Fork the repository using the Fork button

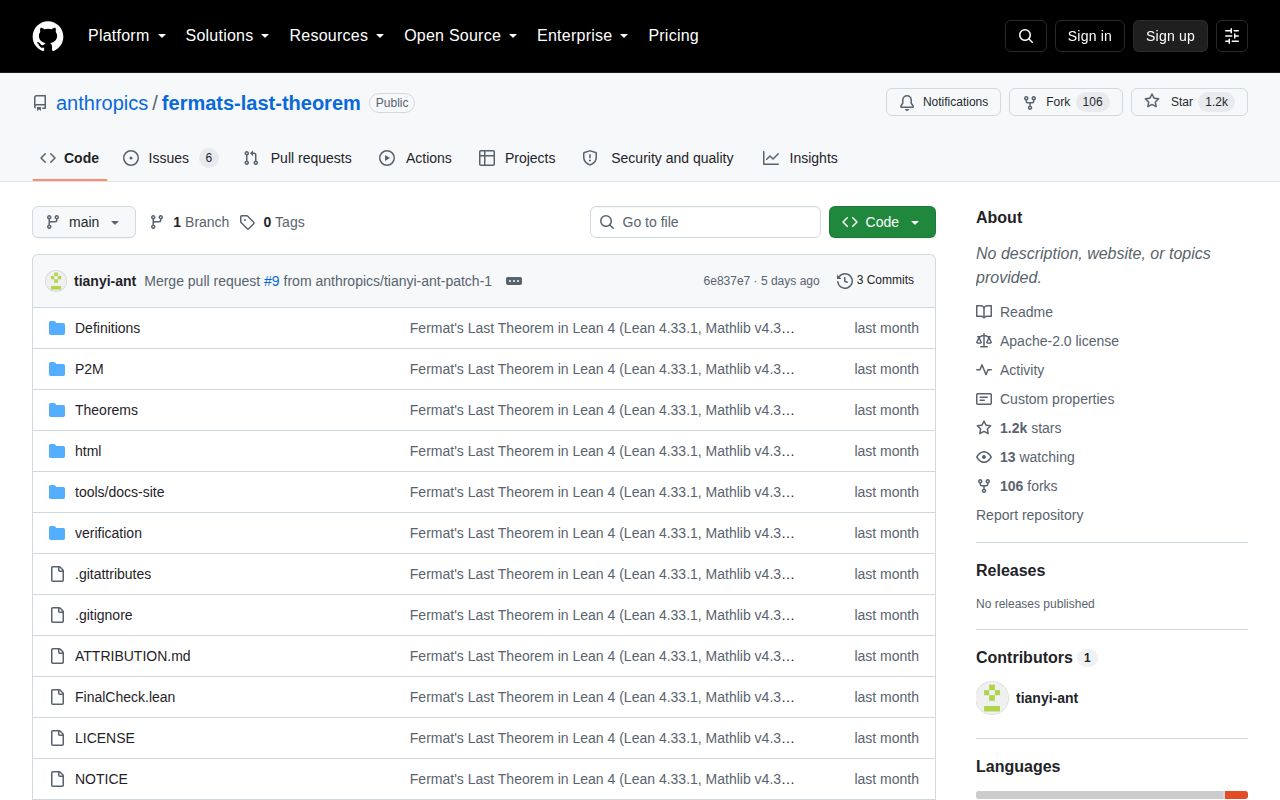pyautogui.click(x=1065, y=102)
